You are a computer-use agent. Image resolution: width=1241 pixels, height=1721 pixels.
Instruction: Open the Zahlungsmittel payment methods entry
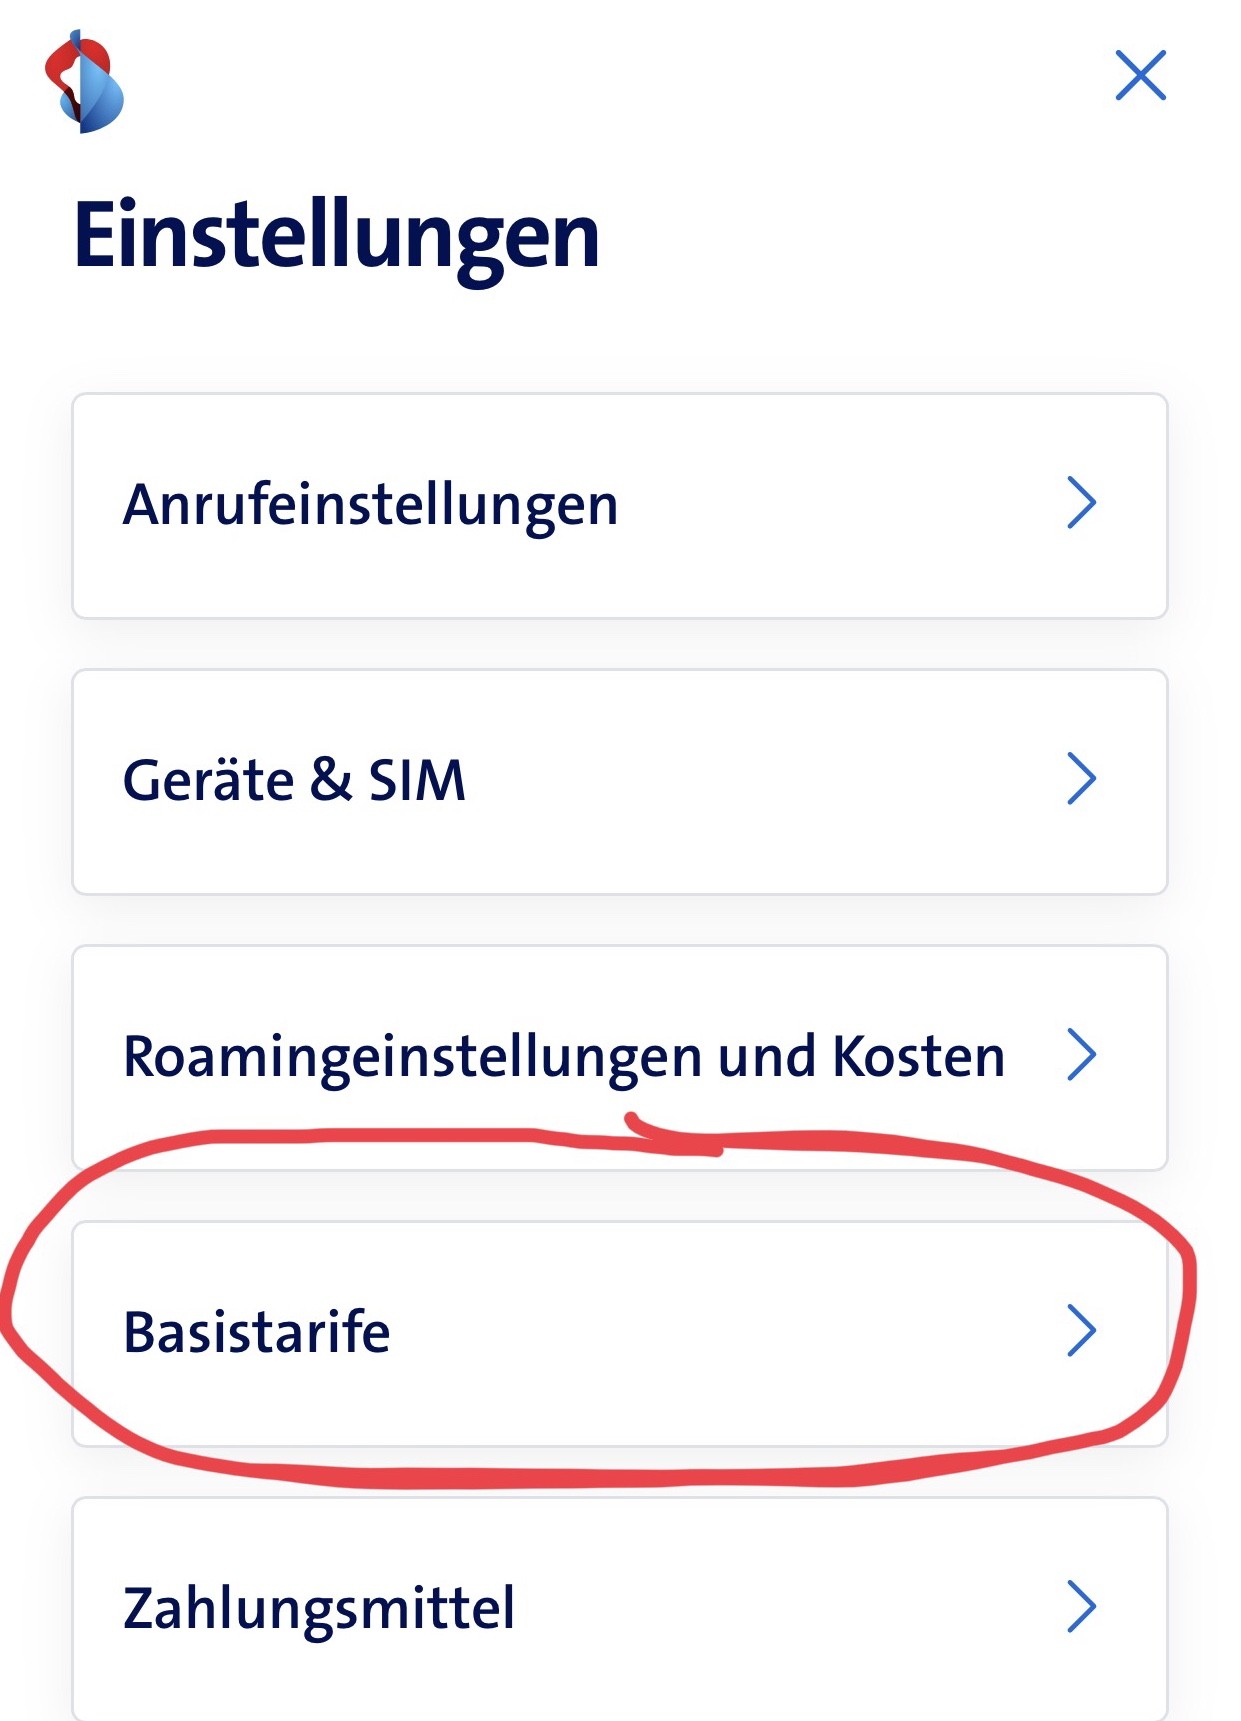[x=319, y=1608]
